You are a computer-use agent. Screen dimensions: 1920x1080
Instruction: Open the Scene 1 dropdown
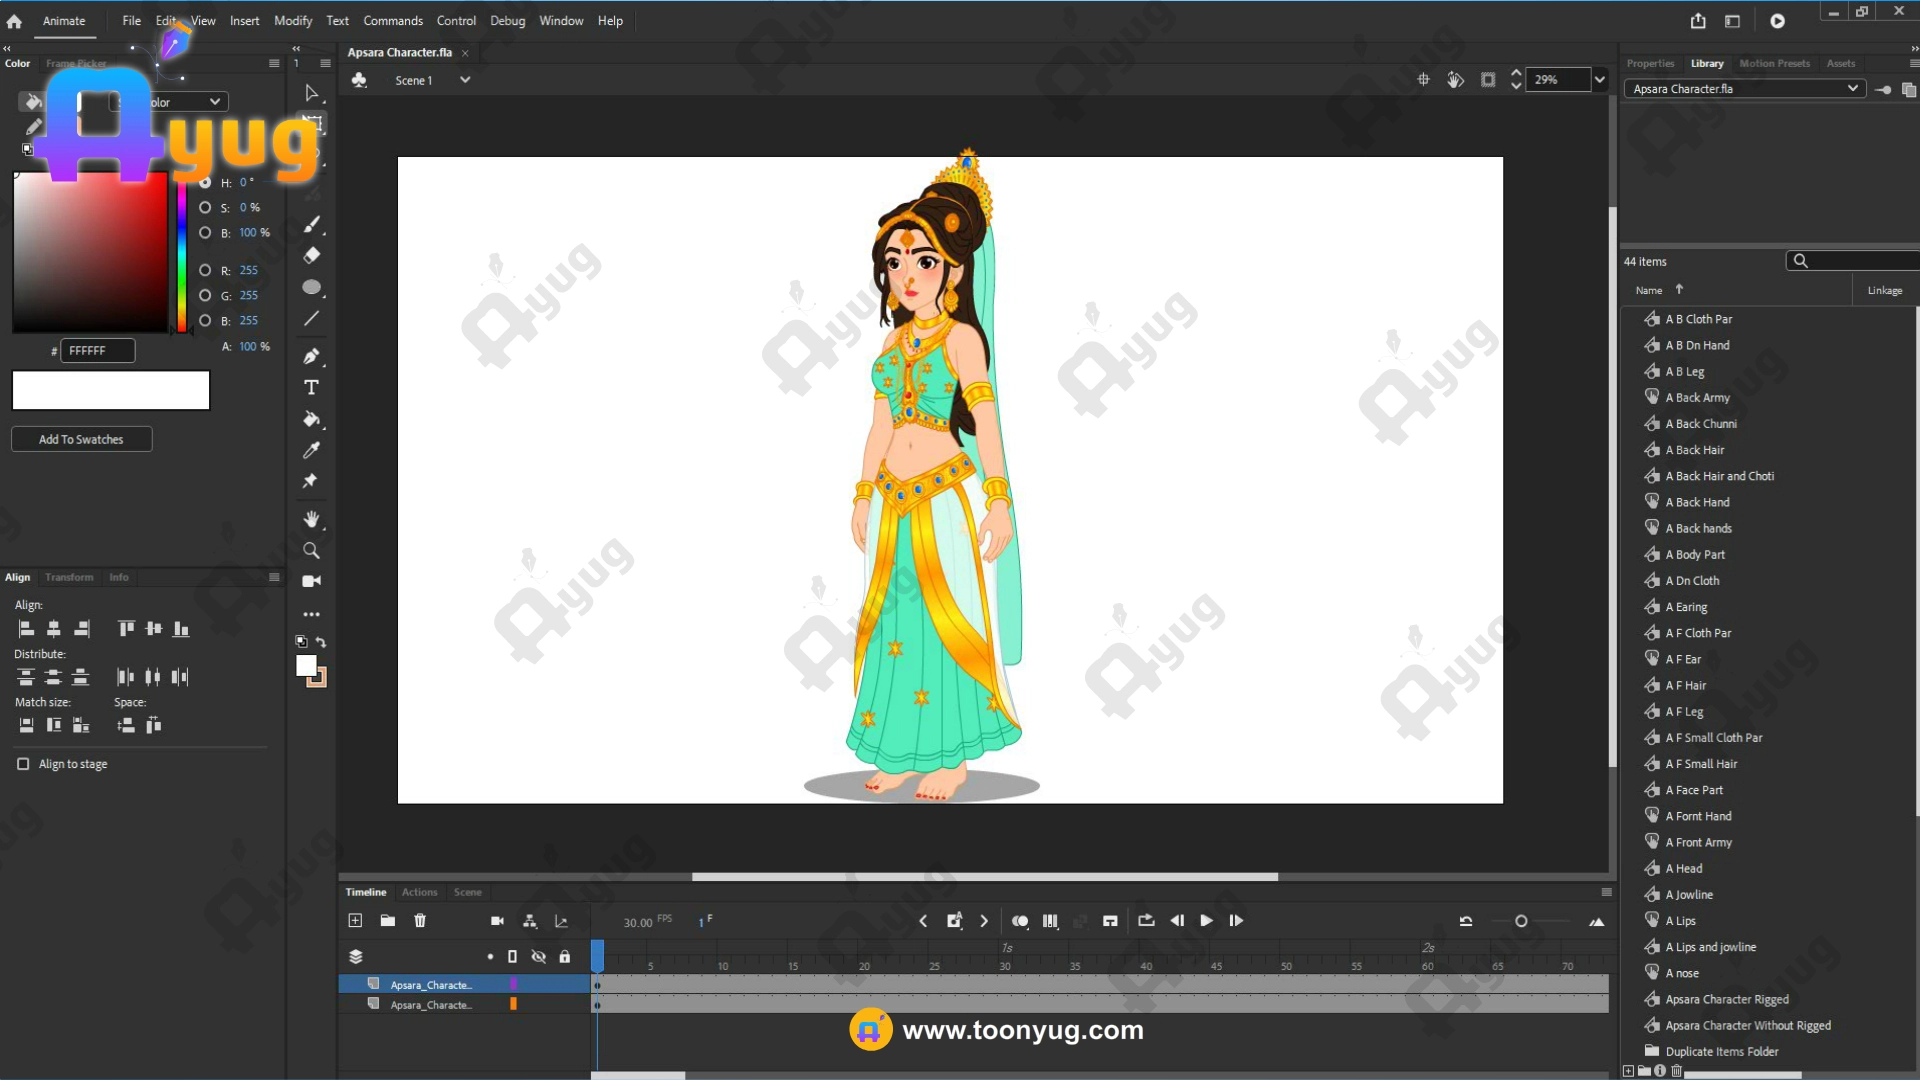(465, 80)
